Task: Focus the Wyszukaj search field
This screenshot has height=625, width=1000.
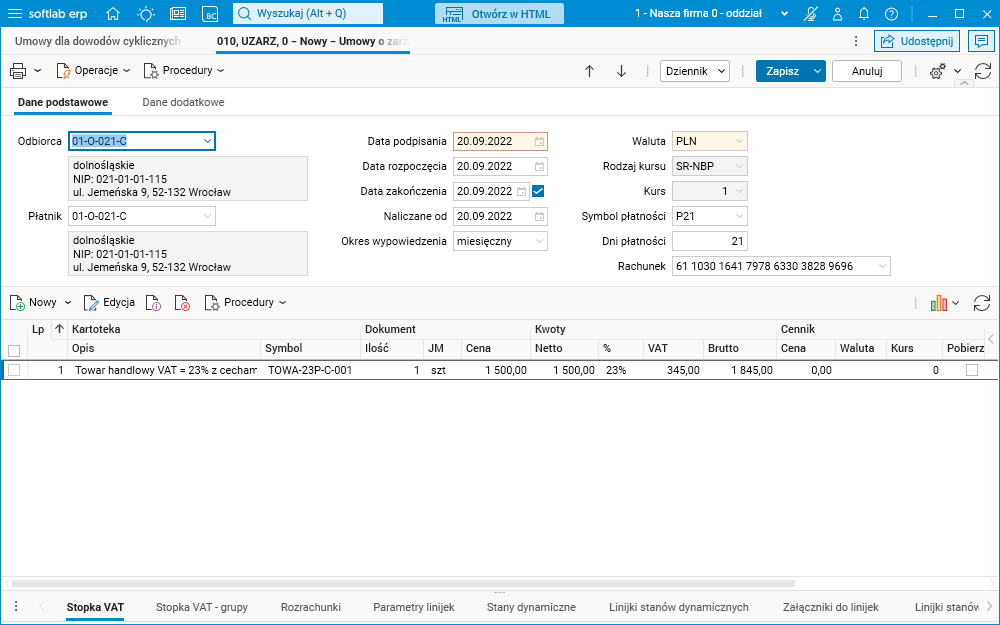Action: pos(308,13)
